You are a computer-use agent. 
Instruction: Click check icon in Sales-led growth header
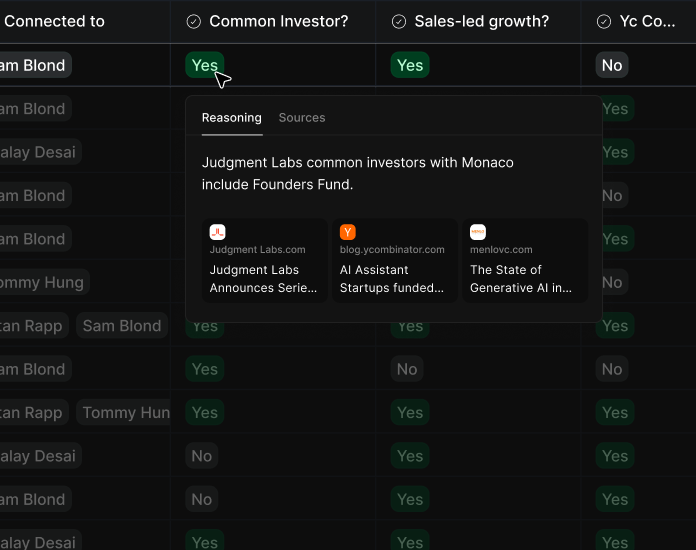[x=399, y=22]
